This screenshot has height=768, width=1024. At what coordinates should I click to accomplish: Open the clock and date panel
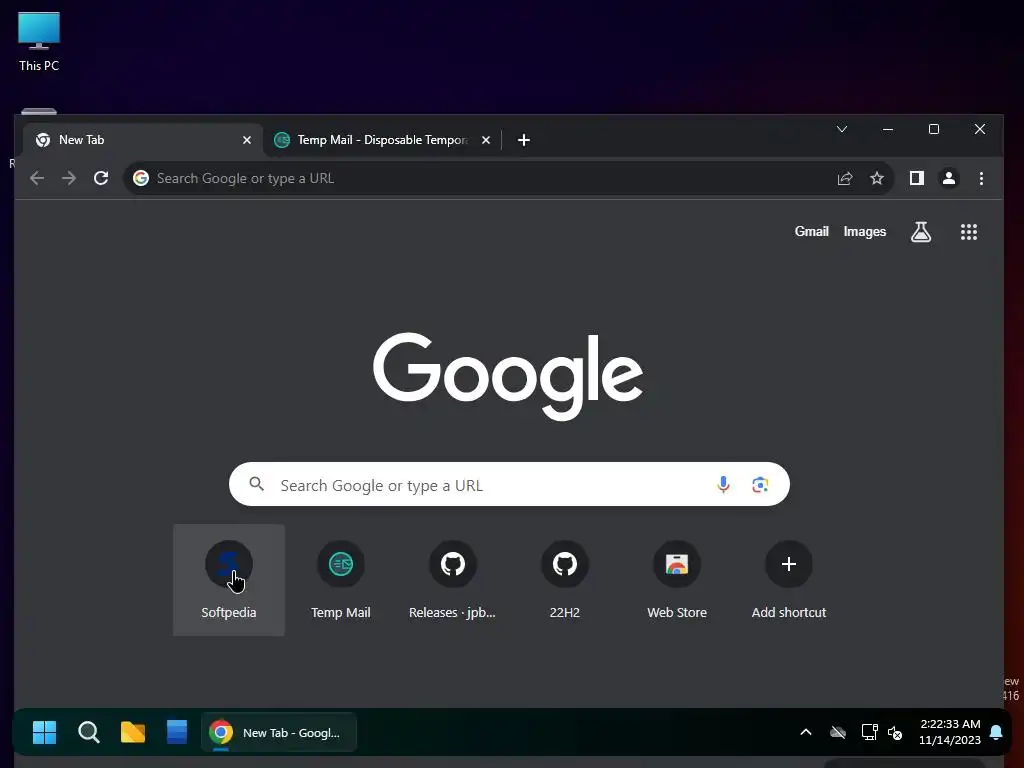pyautogui.click(x=950, y=732)
